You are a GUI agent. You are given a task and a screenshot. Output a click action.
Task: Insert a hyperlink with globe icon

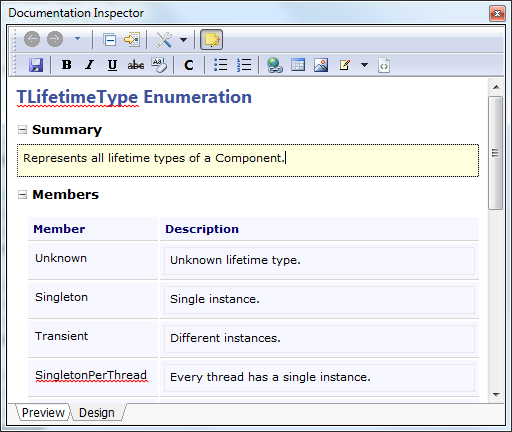click(275, 65)
